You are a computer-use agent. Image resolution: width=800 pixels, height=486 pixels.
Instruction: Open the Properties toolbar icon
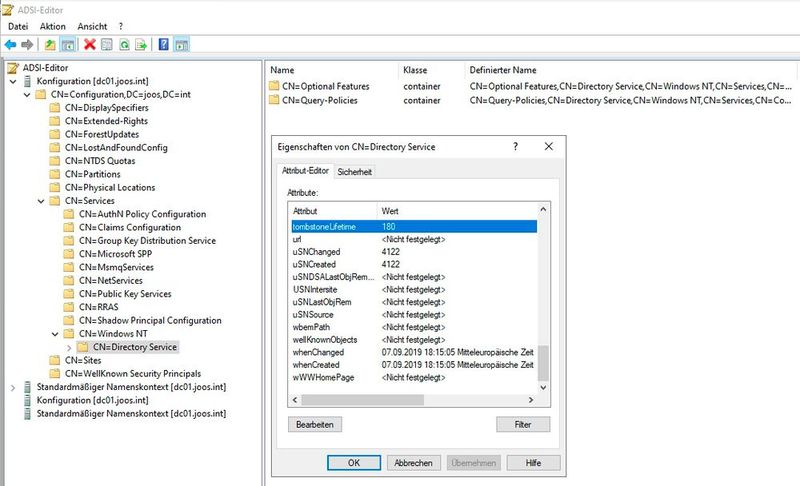coord(107,45)
